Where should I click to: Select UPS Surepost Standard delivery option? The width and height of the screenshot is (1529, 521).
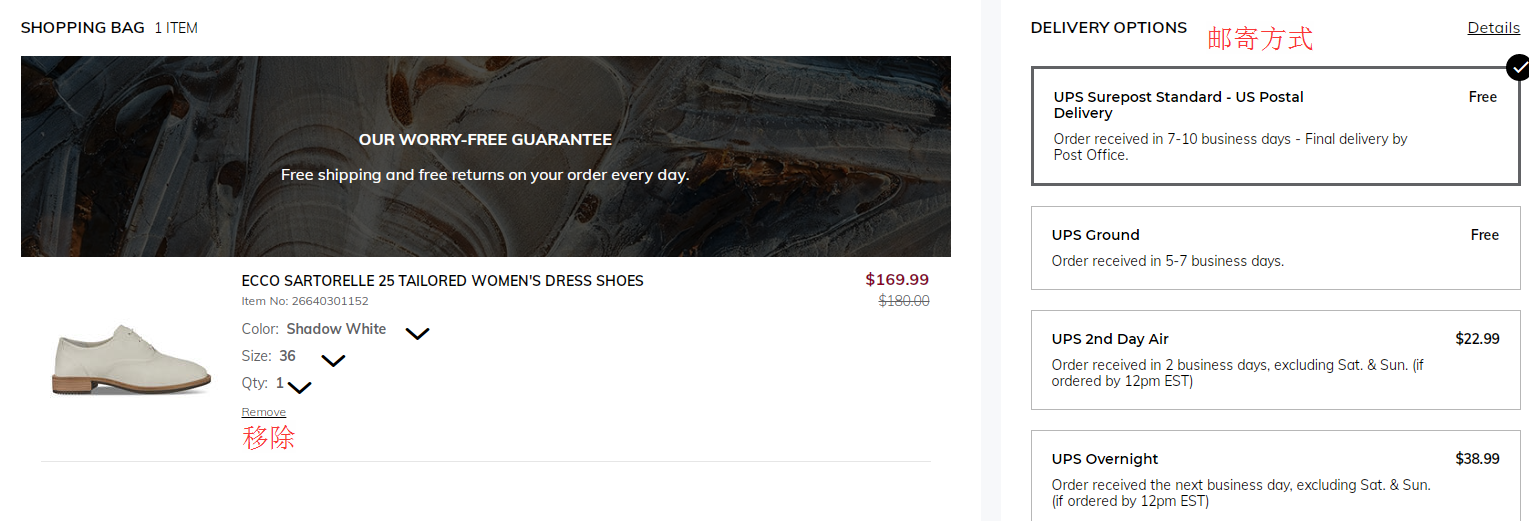click(x=1275, y=126)
